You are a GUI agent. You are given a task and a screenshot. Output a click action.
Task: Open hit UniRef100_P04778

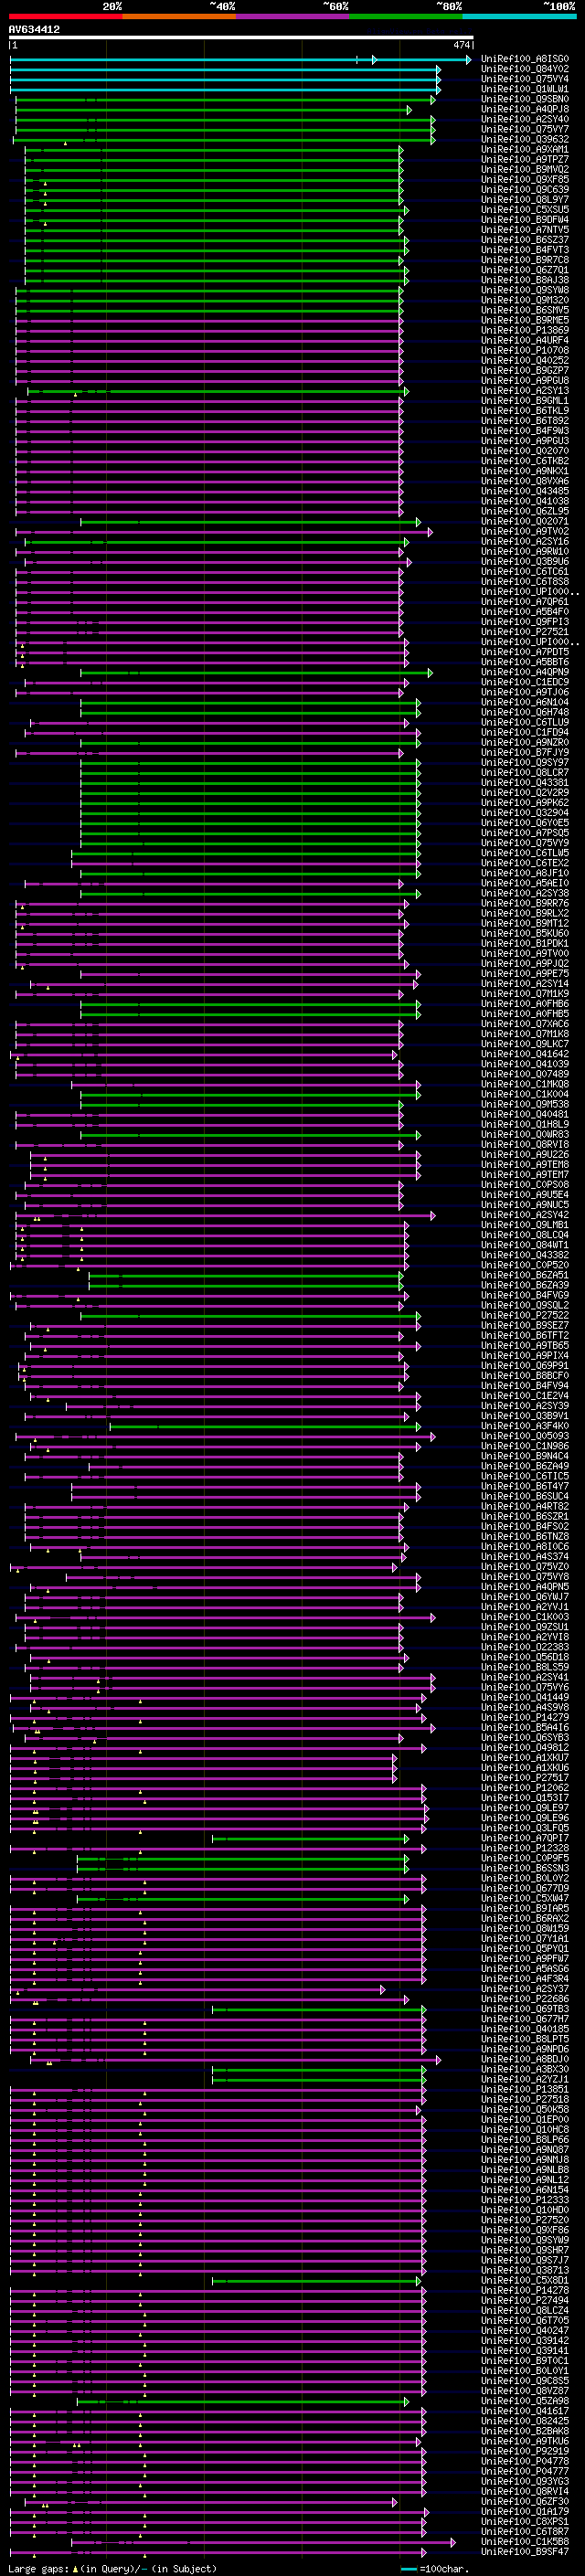coord(525,2462)
